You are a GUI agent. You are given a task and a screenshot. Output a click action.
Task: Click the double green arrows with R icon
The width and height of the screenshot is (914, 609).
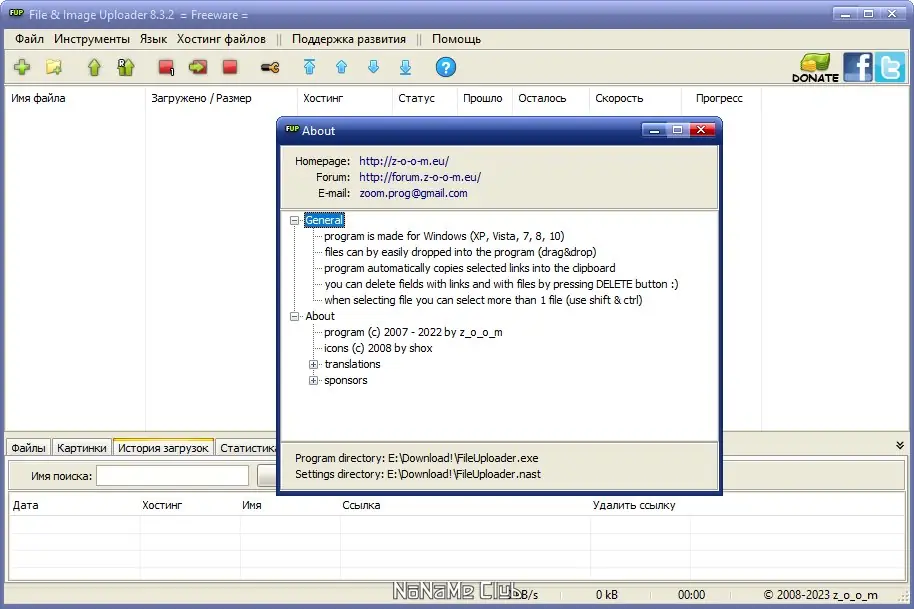[125, 67]
